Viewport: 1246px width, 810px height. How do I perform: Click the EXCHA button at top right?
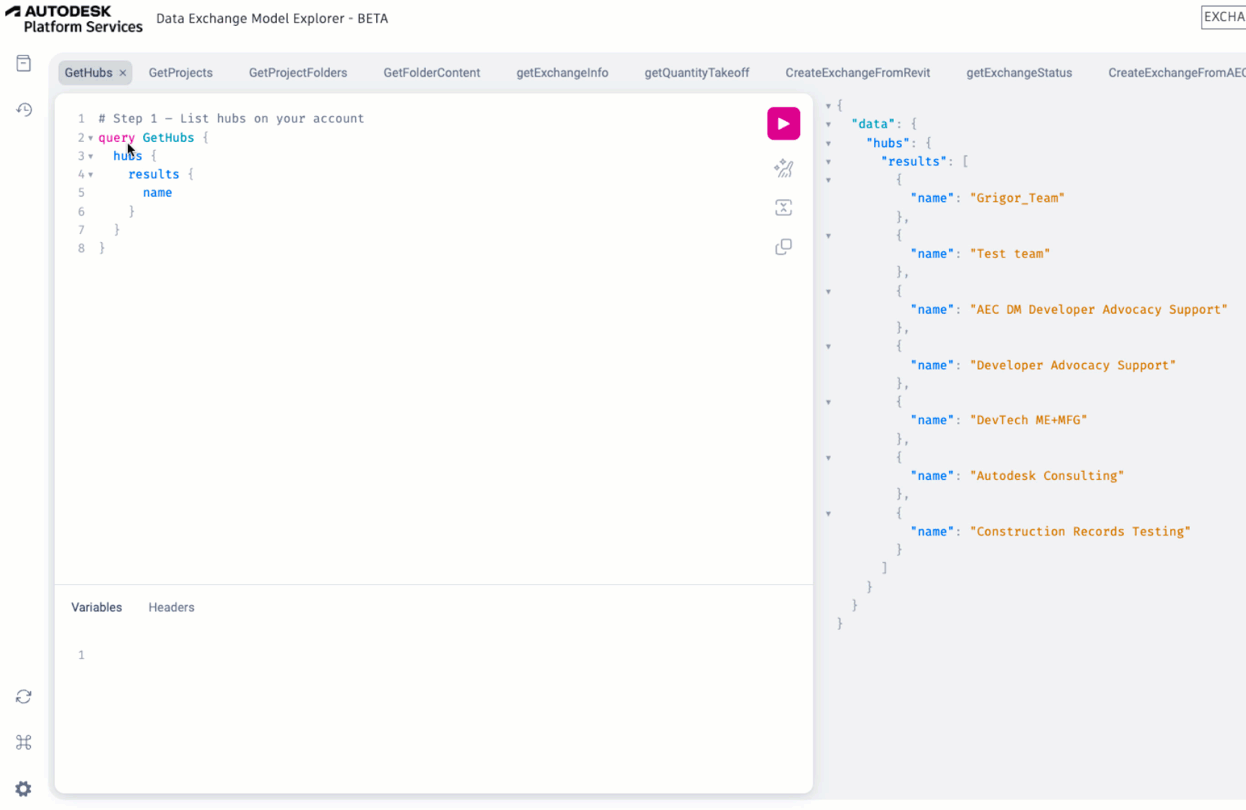coord(1223,17)
